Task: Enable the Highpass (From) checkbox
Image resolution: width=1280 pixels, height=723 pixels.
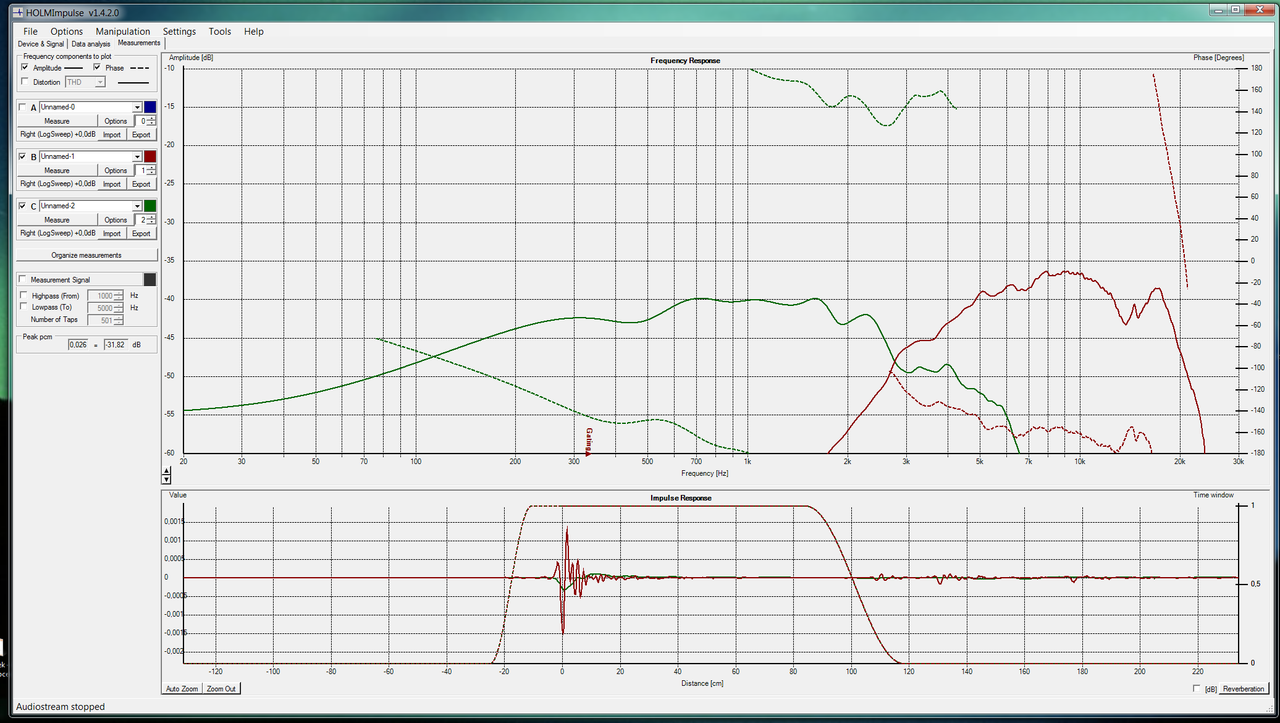Action: click(24, 296)
